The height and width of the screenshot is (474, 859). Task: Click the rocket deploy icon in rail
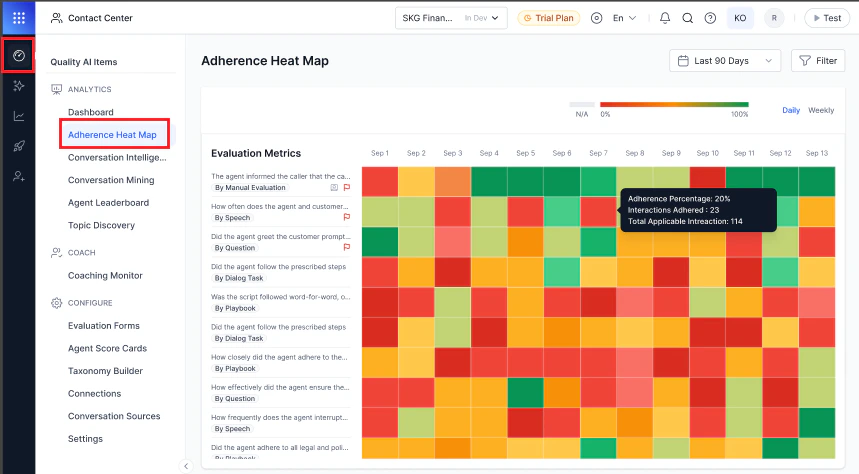point(19,146)
